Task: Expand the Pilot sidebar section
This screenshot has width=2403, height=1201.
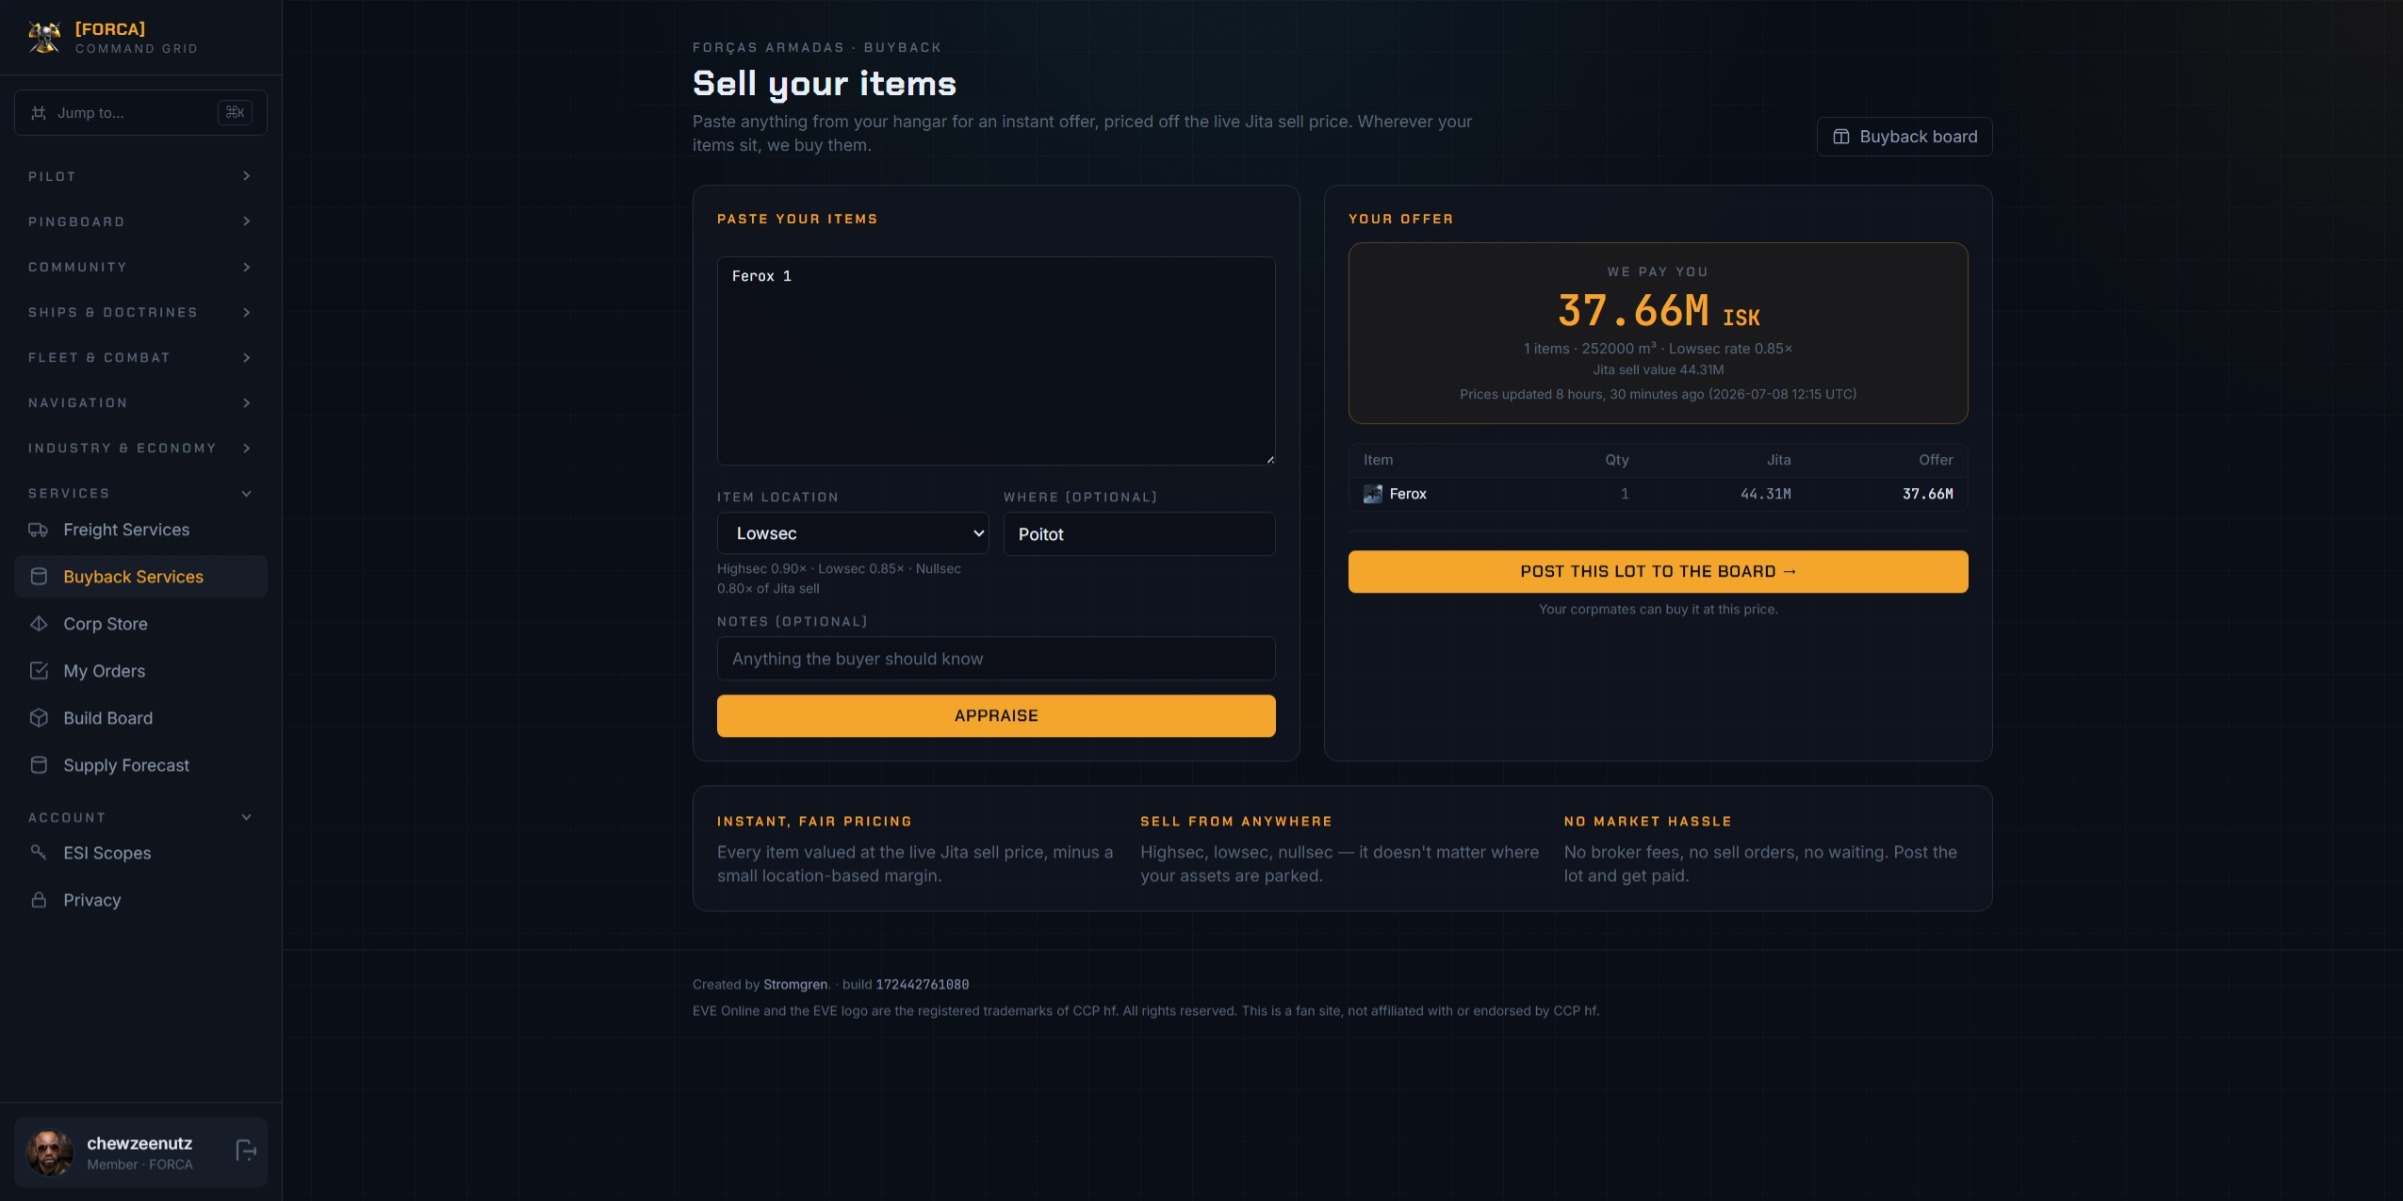Action: pos(140,176)
